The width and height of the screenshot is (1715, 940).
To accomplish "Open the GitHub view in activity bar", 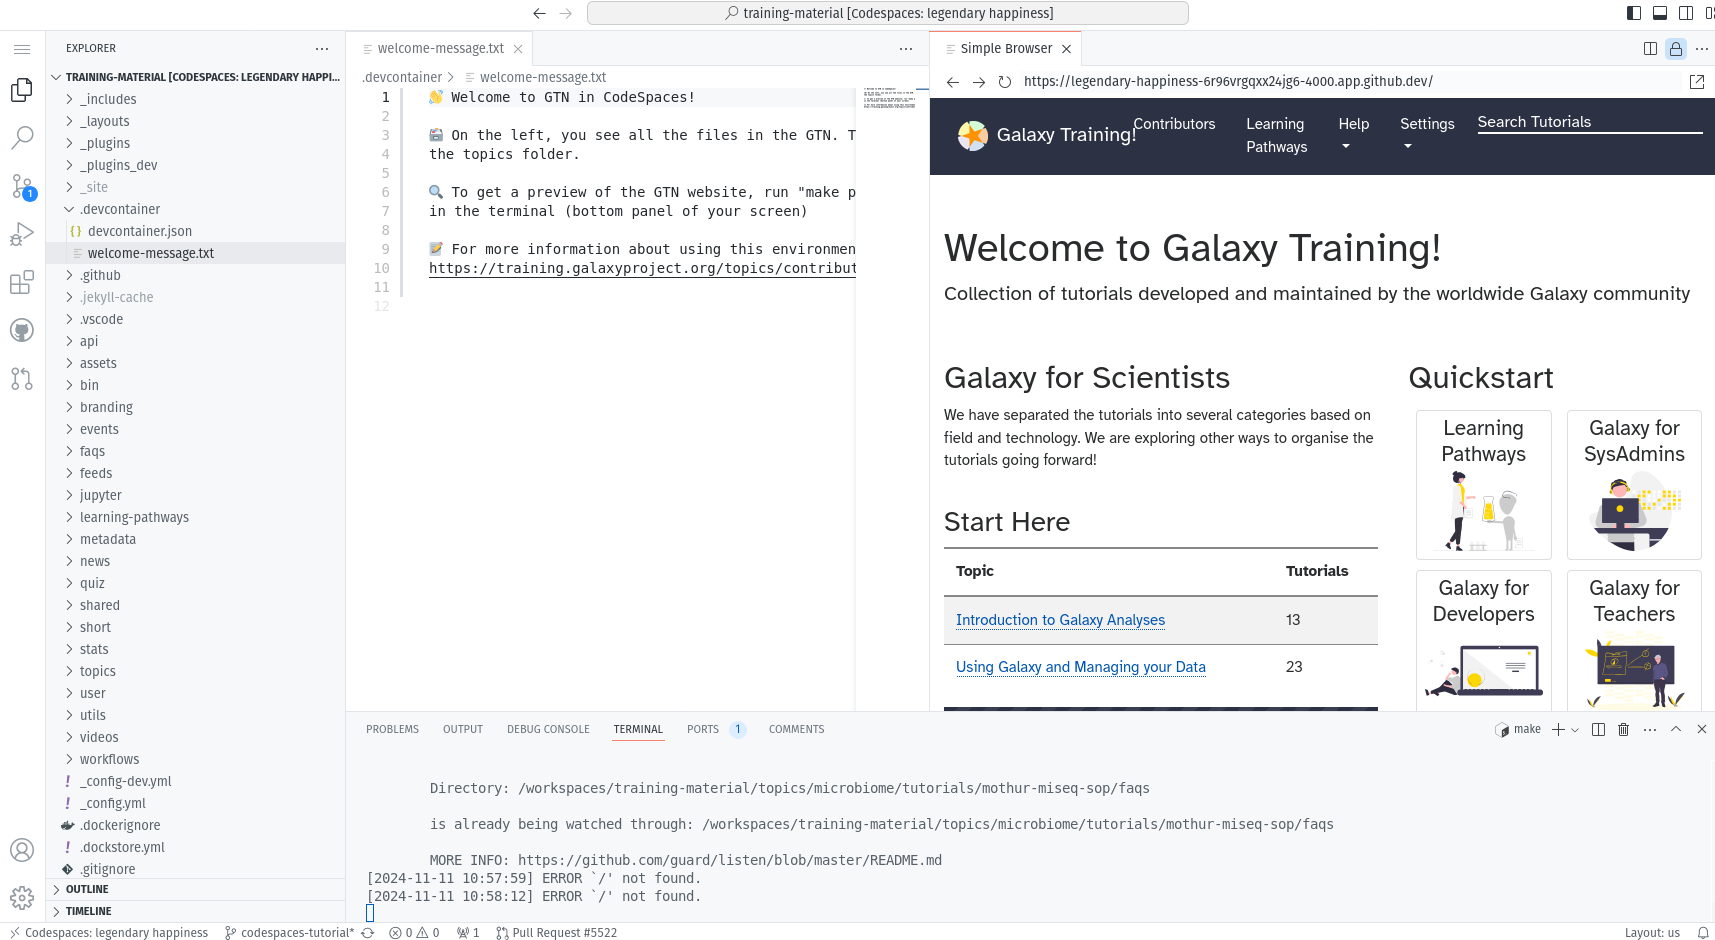I will pyautogui.click(x=22, y=330).
